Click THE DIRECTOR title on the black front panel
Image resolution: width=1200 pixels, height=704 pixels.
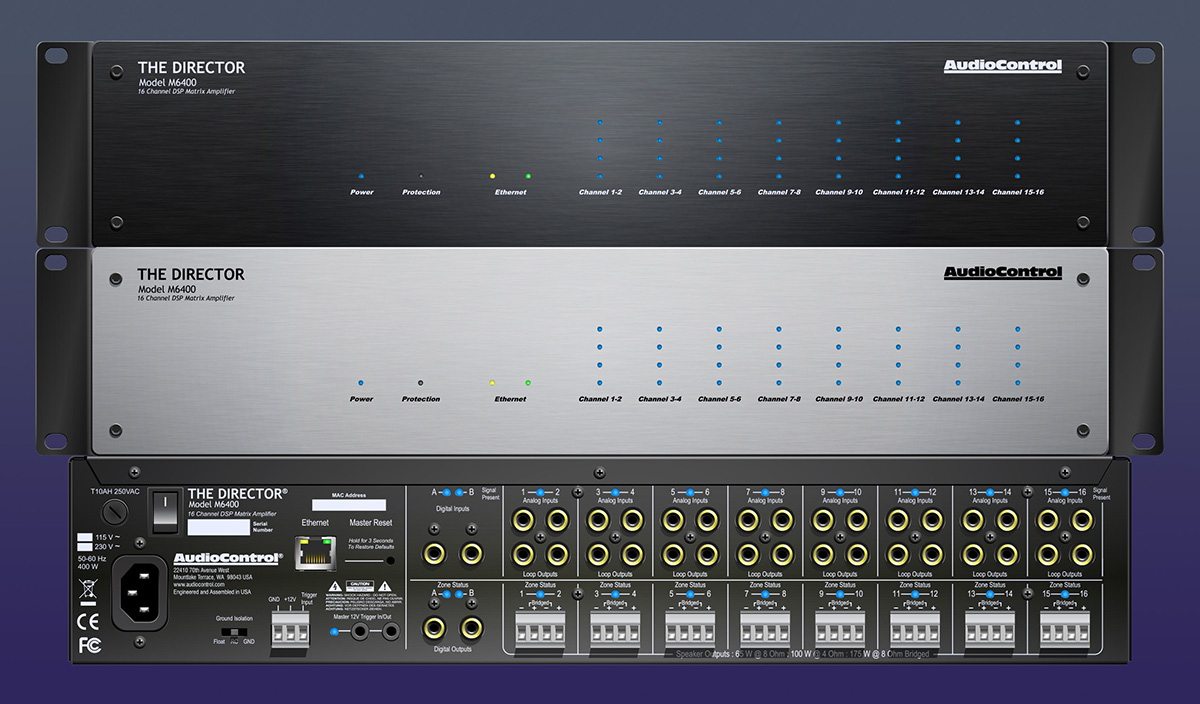pos(191,68)
